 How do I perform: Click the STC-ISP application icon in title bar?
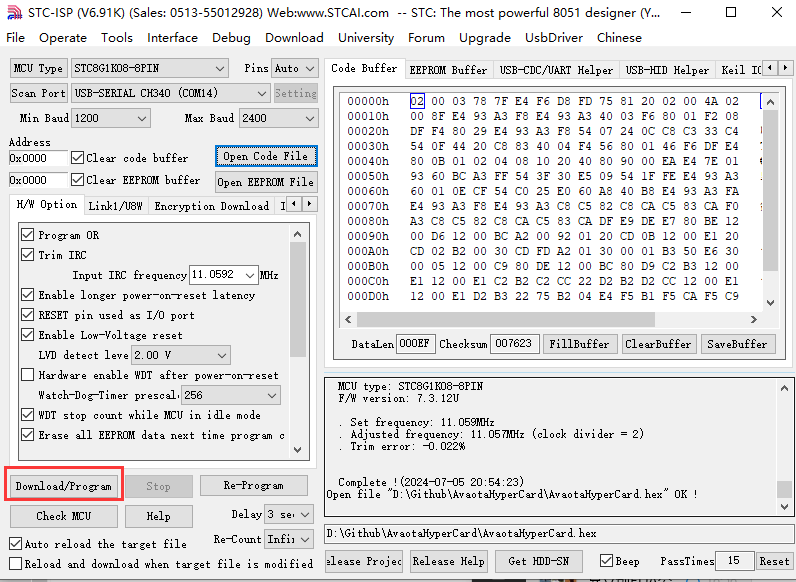click(x=13, y=13)
